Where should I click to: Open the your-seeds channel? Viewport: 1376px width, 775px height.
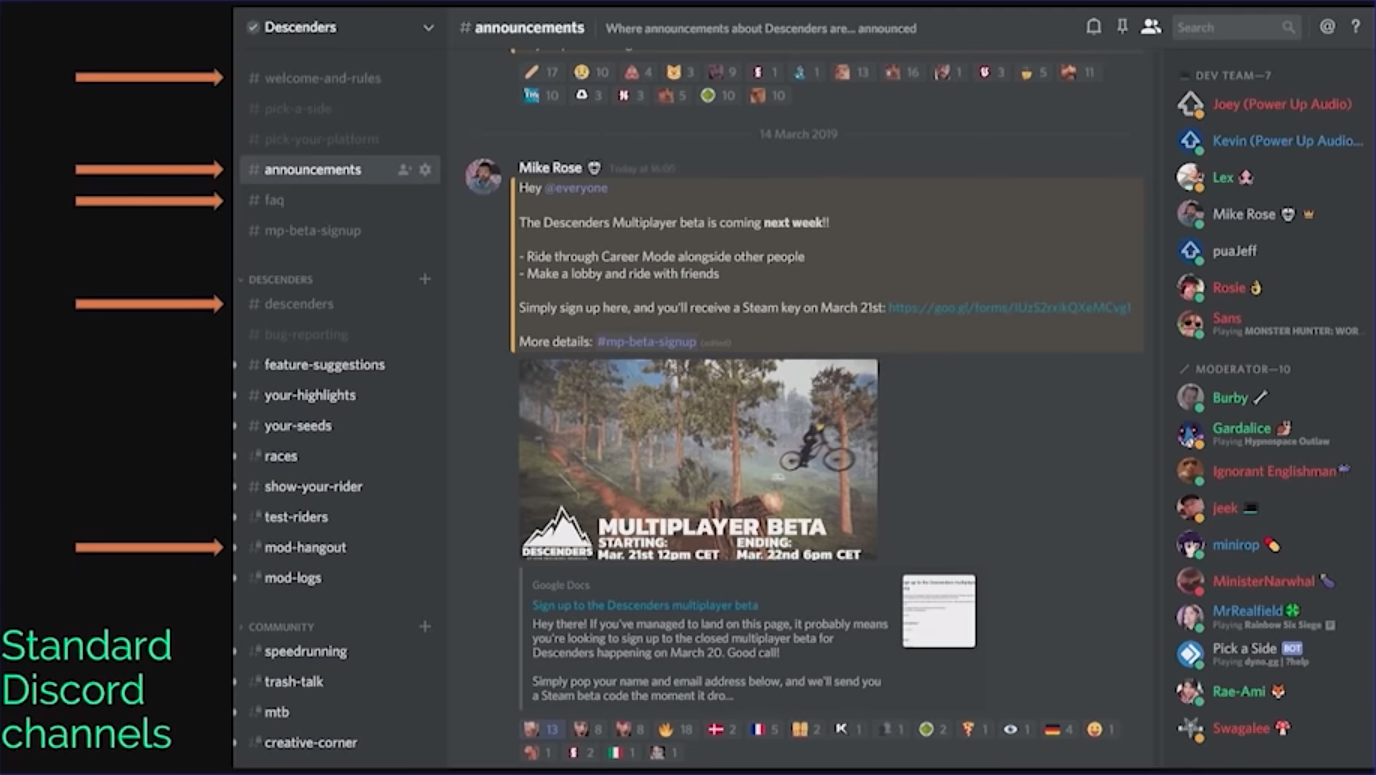click(x=340, y=426)
